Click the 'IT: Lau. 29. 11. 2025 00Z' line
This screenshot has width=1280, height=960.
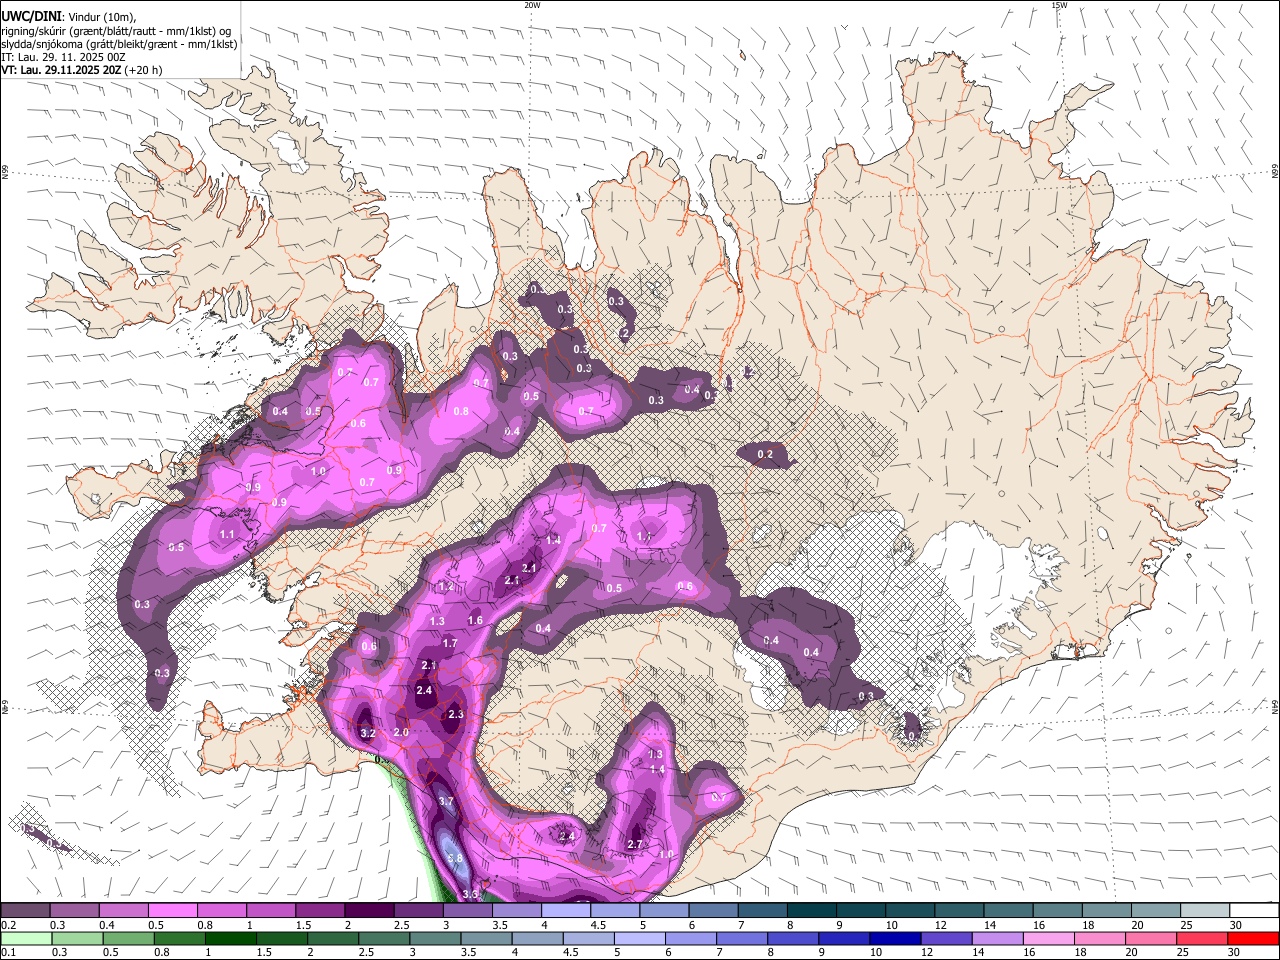(63, 57)
